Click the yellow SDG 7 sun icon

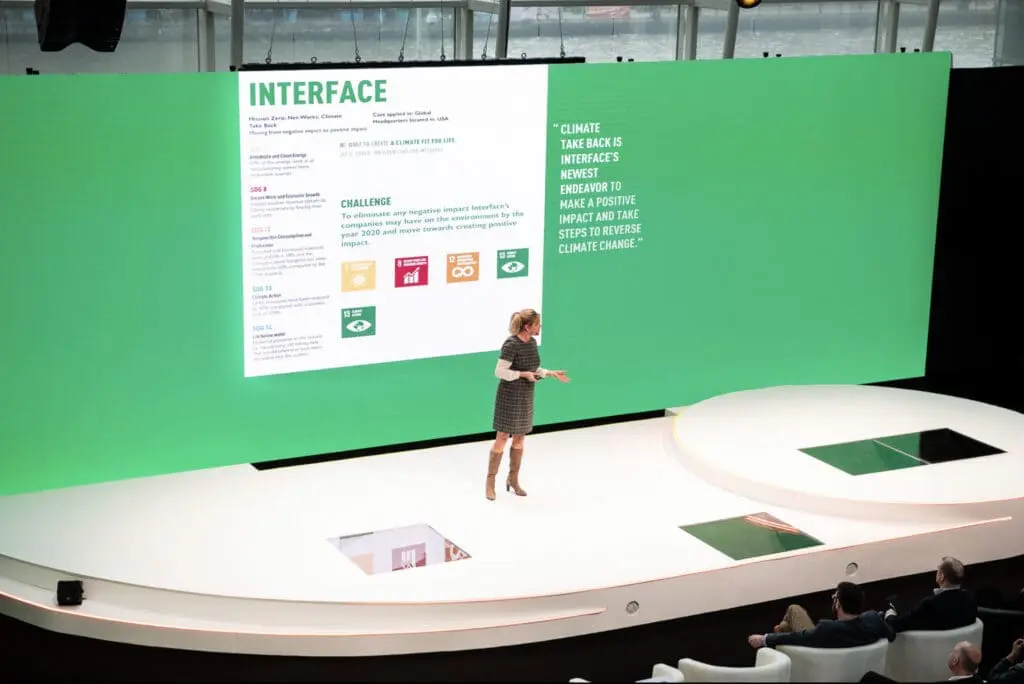coord(359,276)
